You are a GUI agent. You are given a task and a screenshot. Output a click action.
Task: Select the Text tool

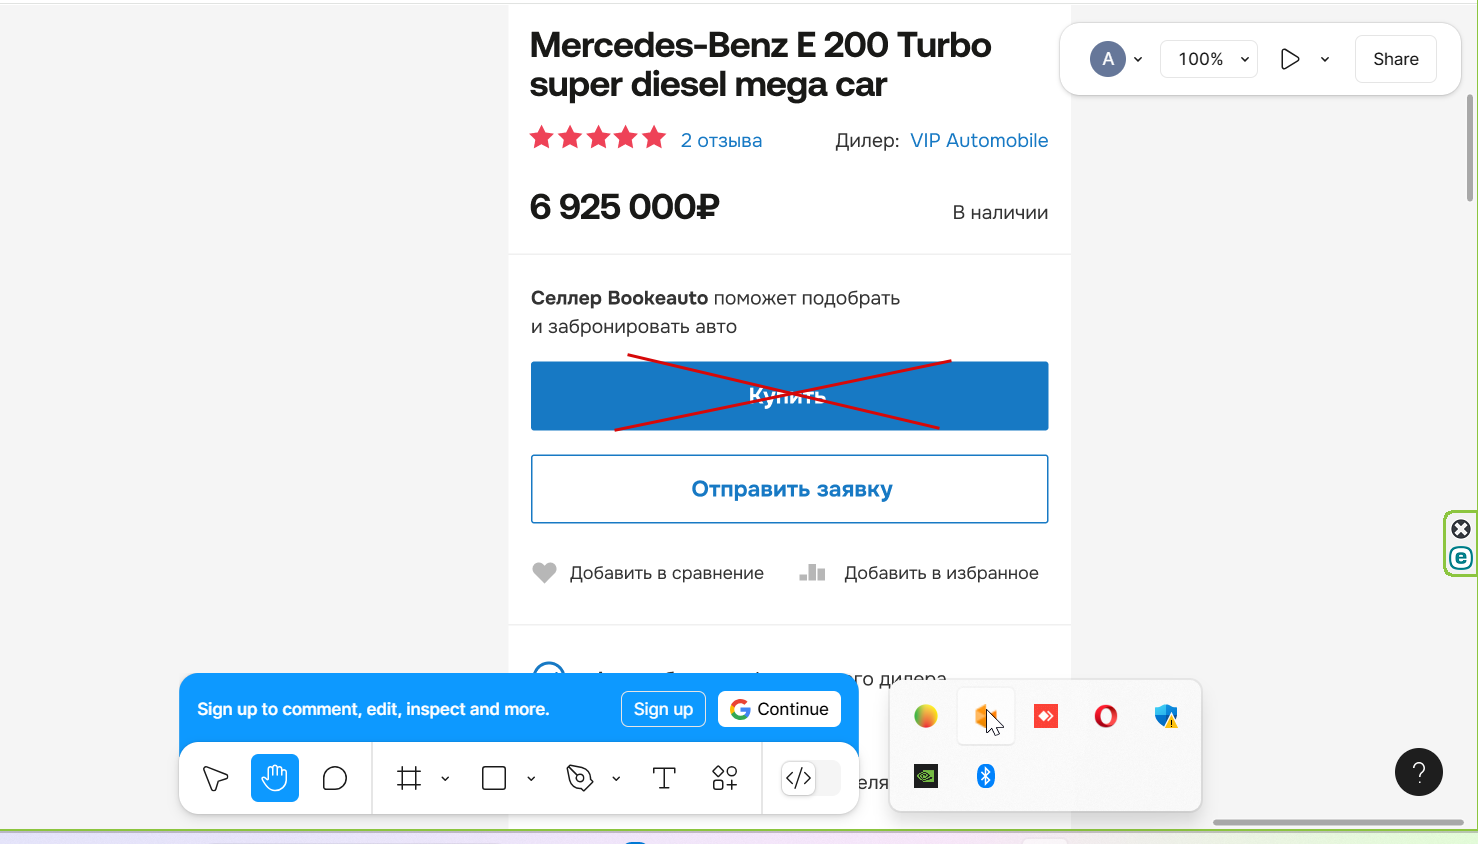[x=664, y=778]
